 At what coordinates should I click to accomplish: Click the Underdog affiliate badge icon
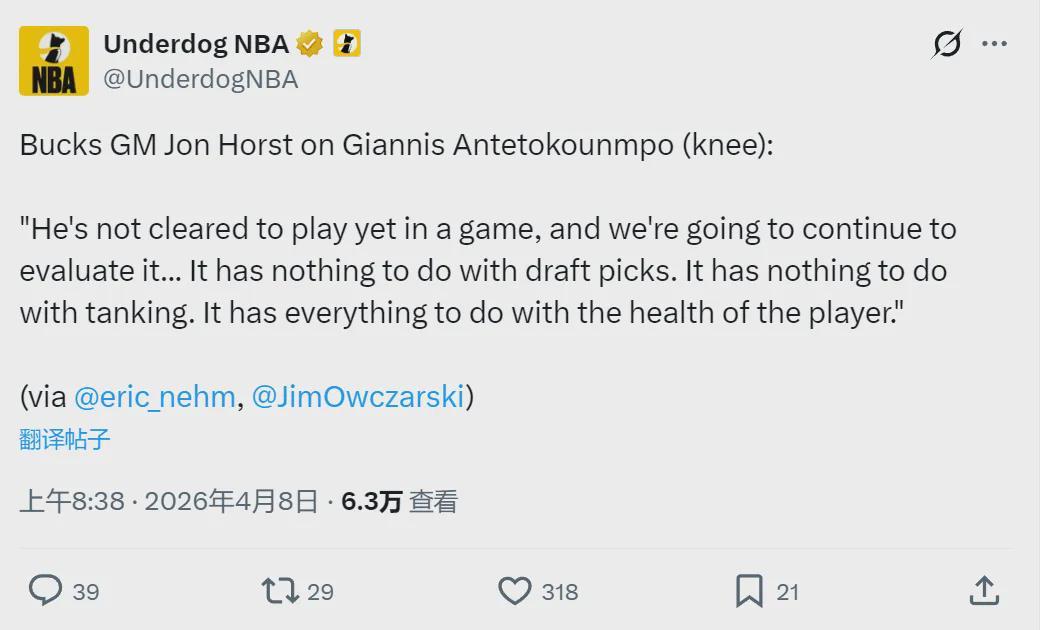[347, 44]
